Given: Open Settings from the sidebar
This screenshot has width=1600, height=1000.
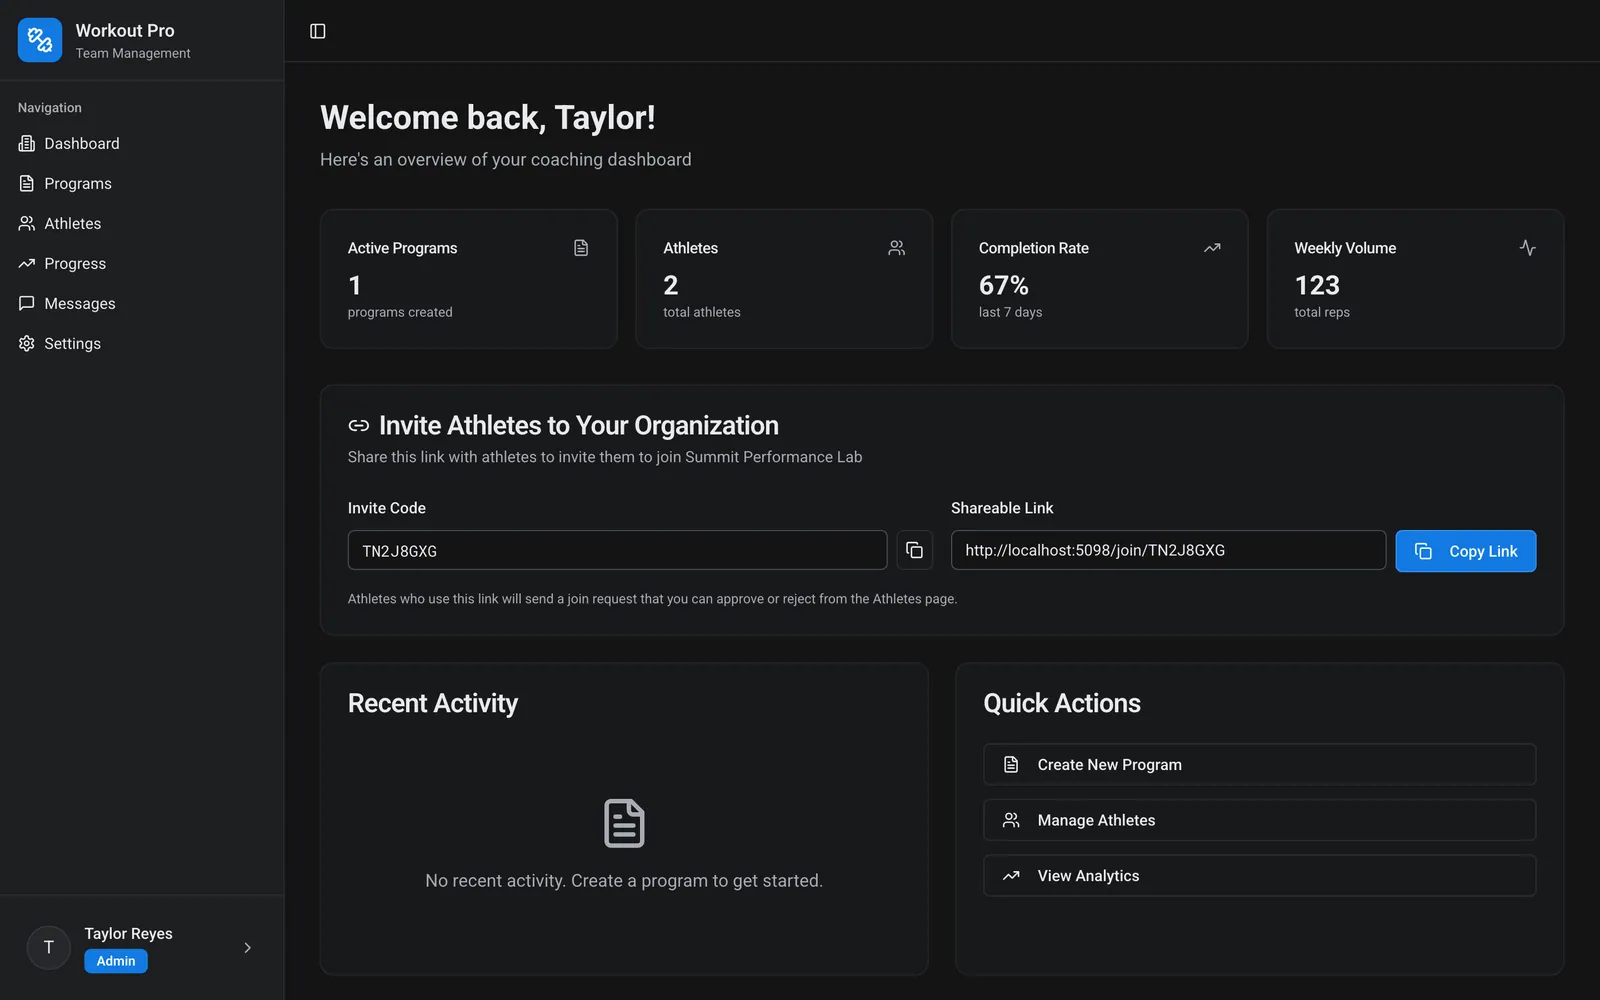Looking at the screenshot, I should pyautogui.click(x=142, y=344).
